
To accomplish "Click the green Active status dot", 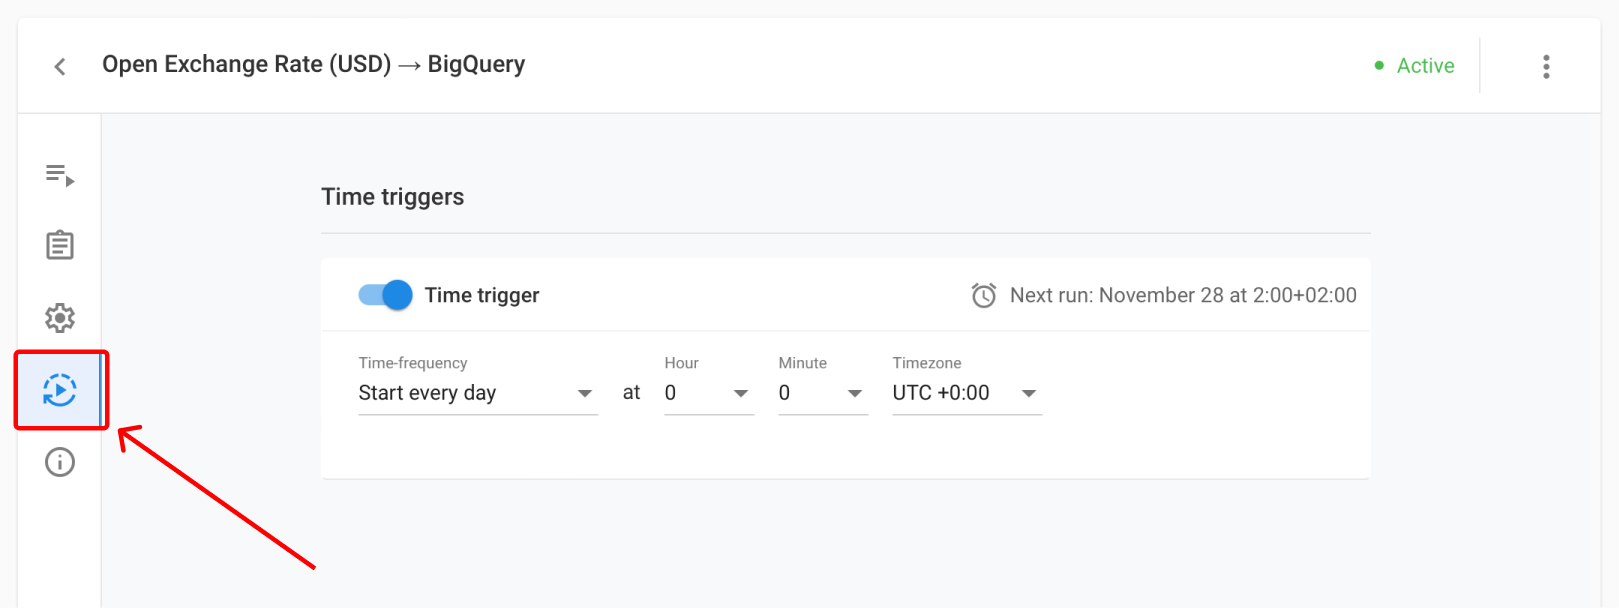I will point(1379,66).
